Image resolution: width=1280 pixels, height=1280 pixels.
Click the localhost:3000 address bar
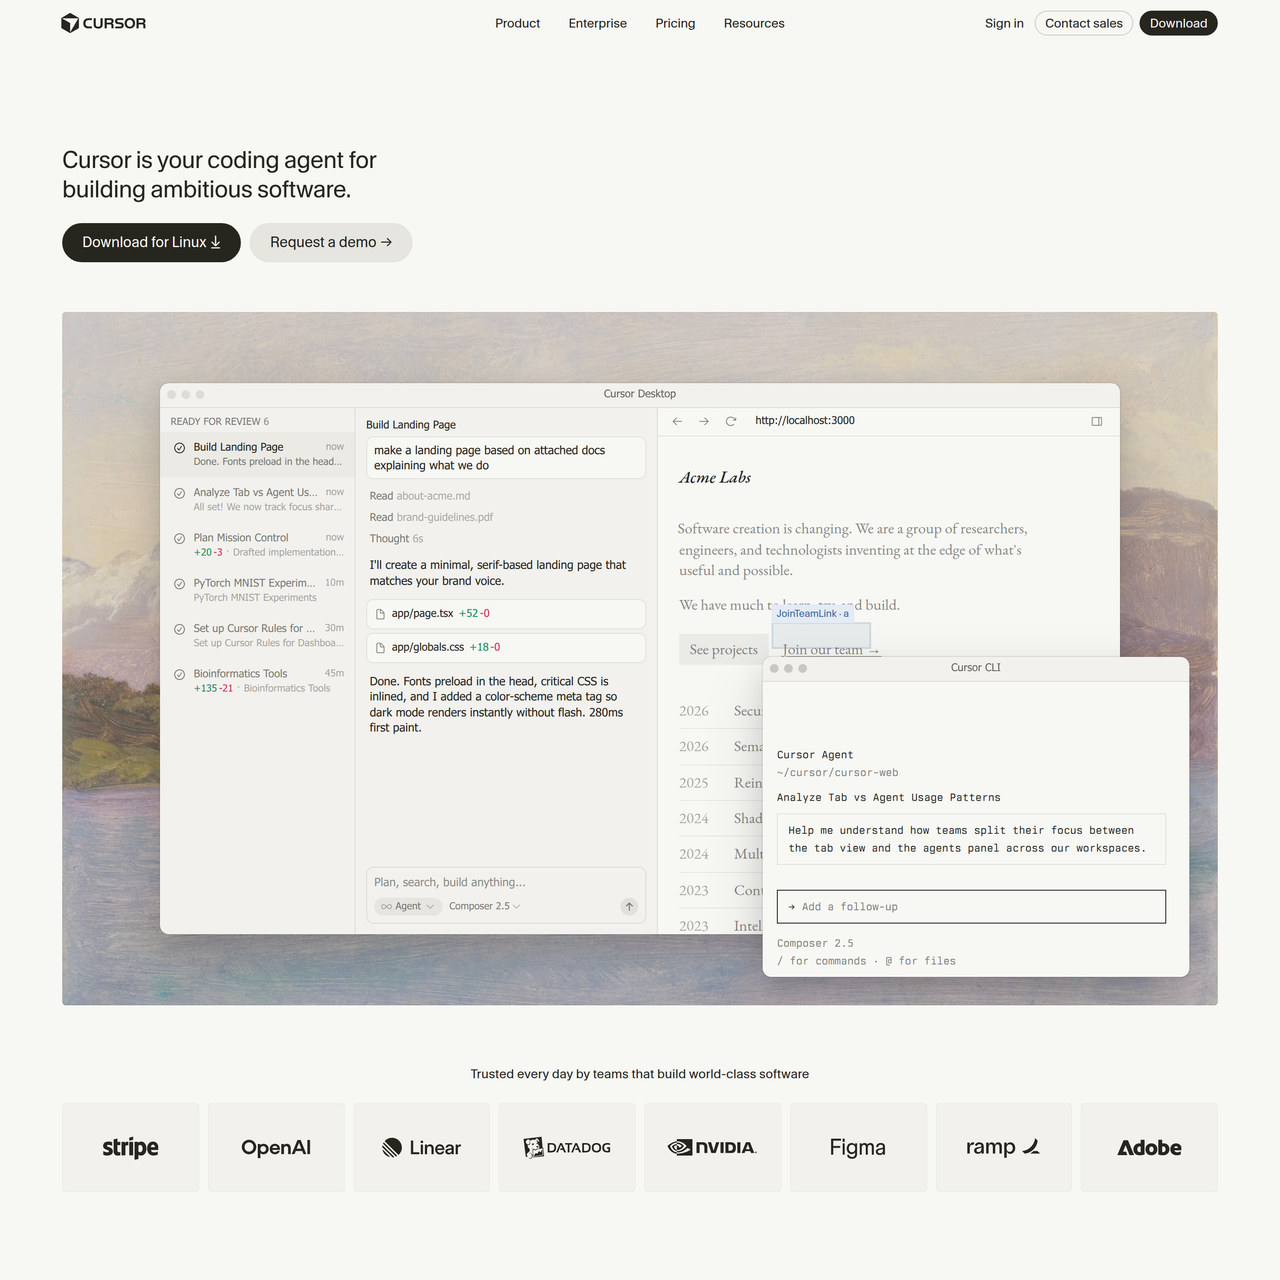coord(805,421)
